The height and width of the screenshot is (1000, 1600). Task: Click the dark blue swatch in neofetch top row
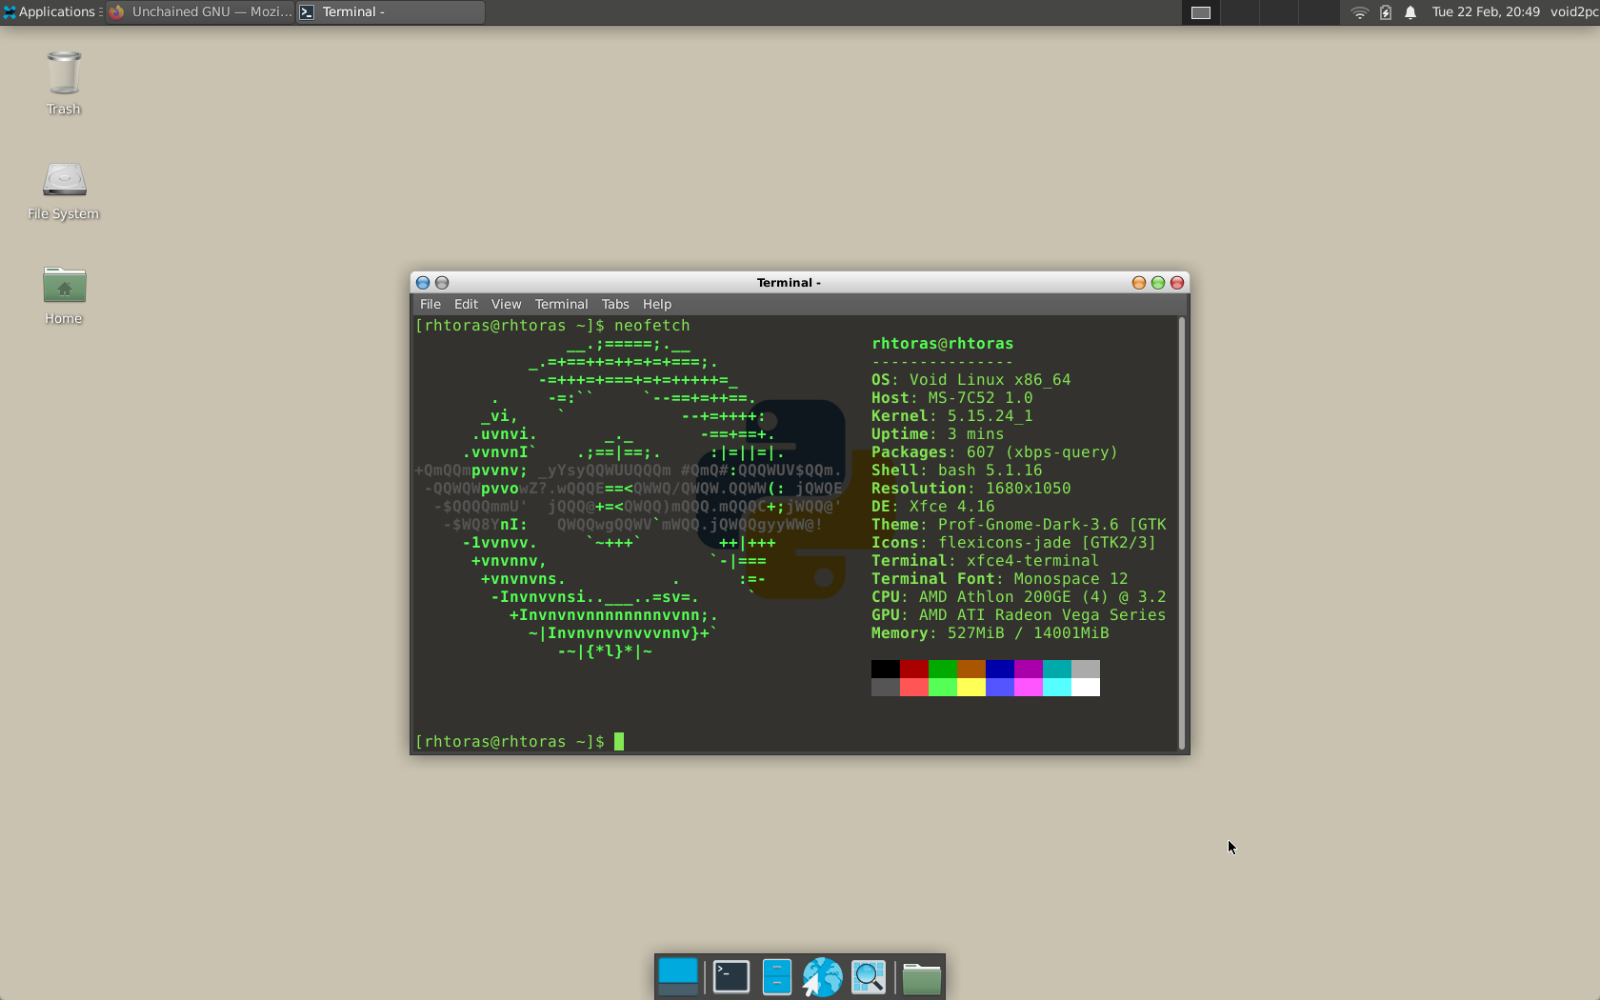point(1000,669)
